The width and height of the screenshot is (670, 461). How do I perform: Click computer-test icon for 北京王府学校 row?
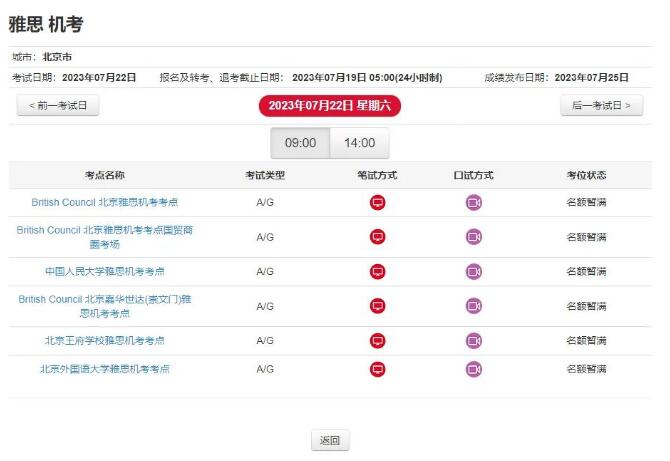(377, 341)
